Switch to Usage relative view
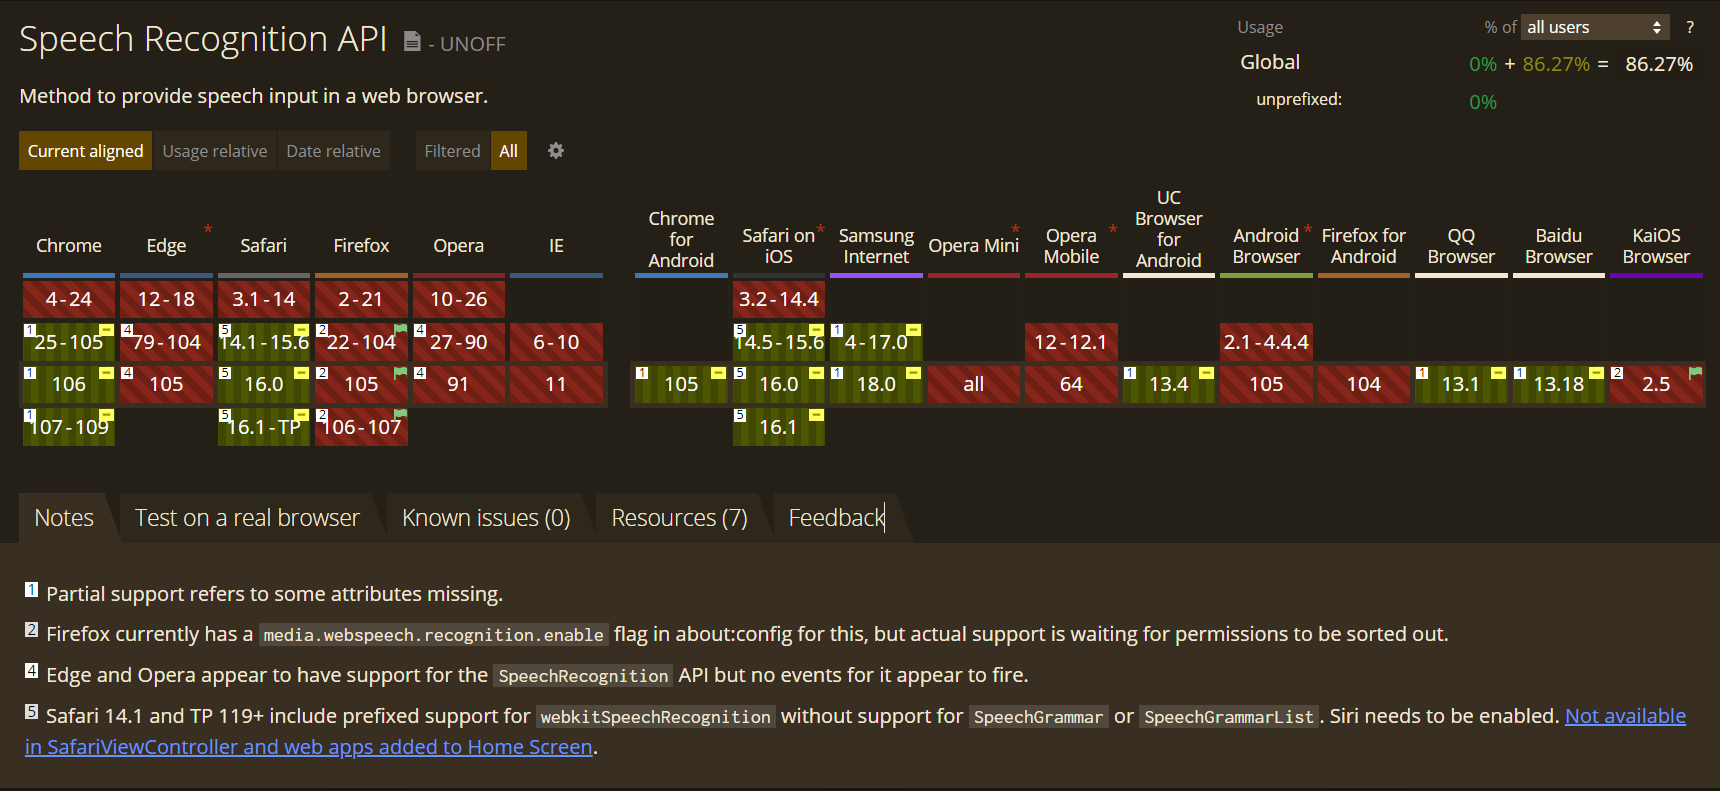This screenshot has height=791, width=1720. (215, 151)
